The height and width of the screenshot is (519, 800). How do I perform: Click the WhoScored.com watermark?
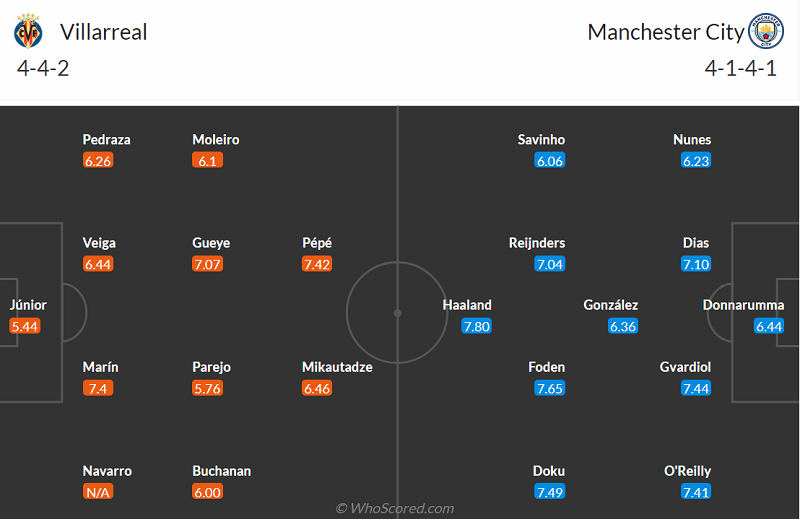click(x=395, y=508)
